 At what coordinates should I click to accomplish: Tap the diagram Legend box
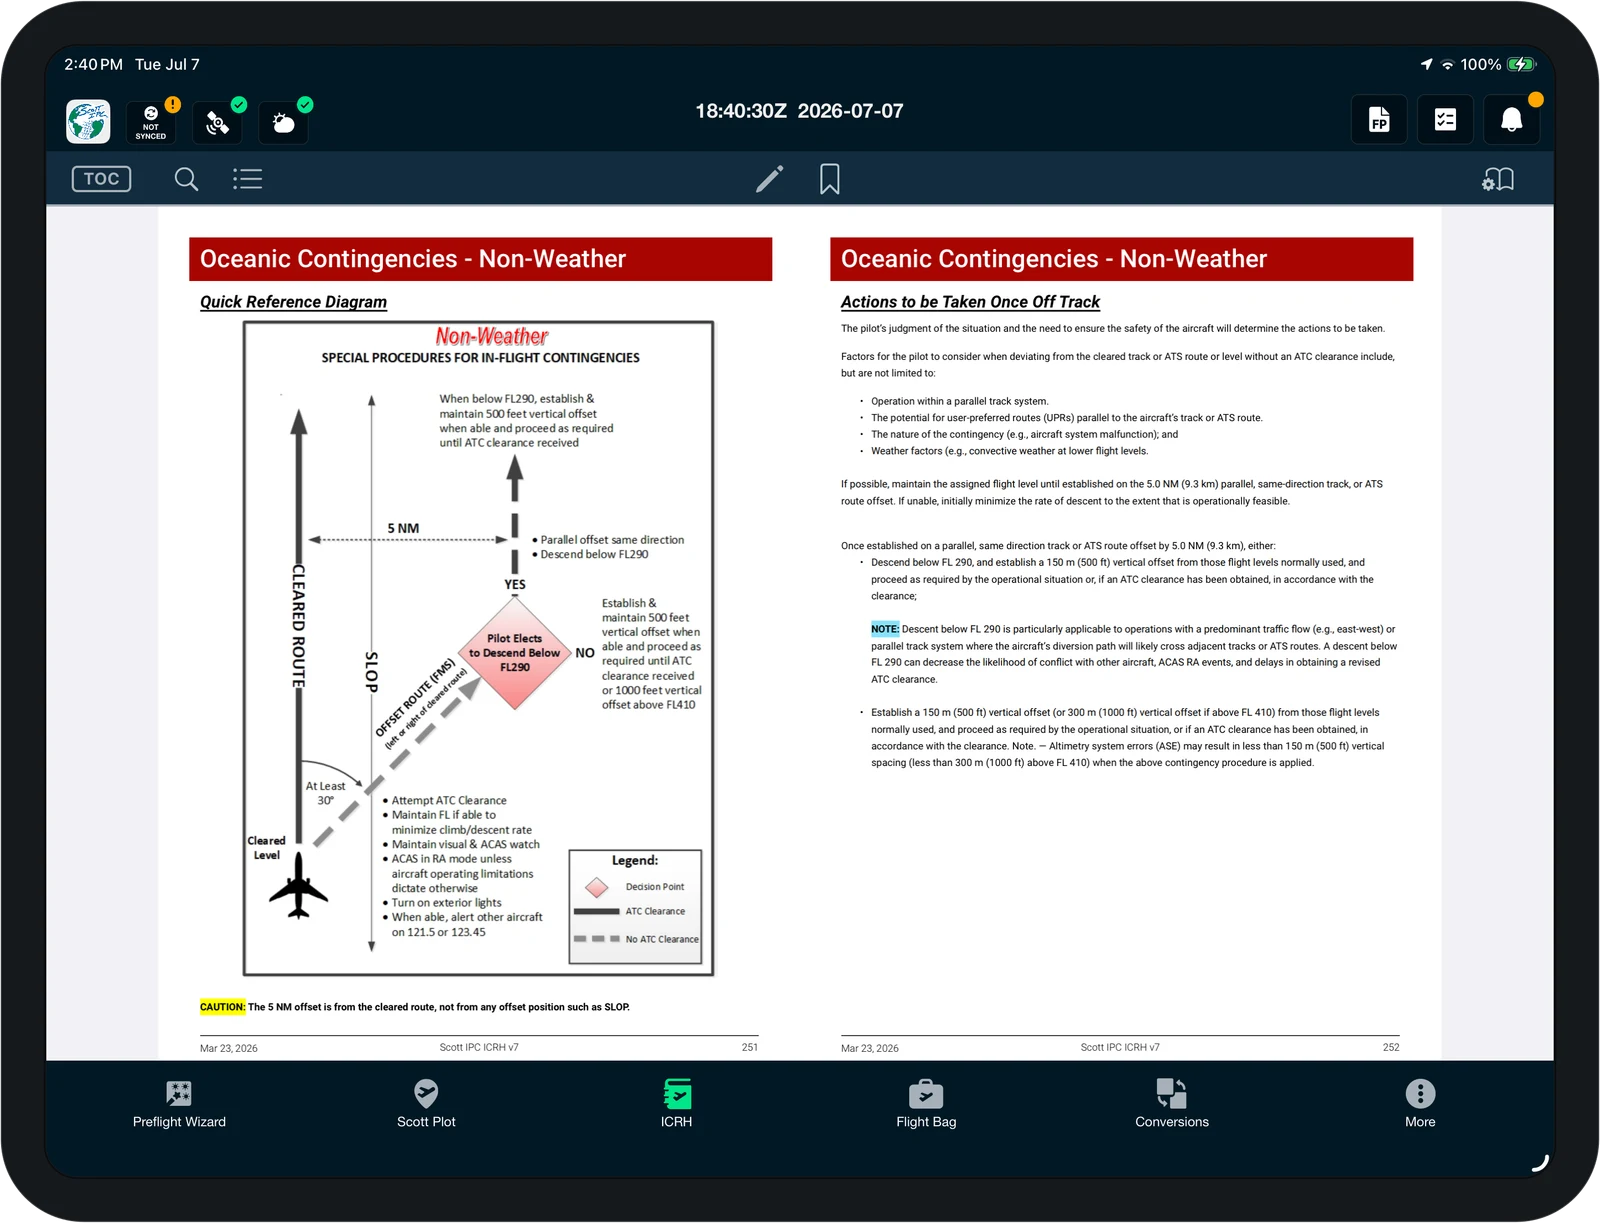point(636,907)
